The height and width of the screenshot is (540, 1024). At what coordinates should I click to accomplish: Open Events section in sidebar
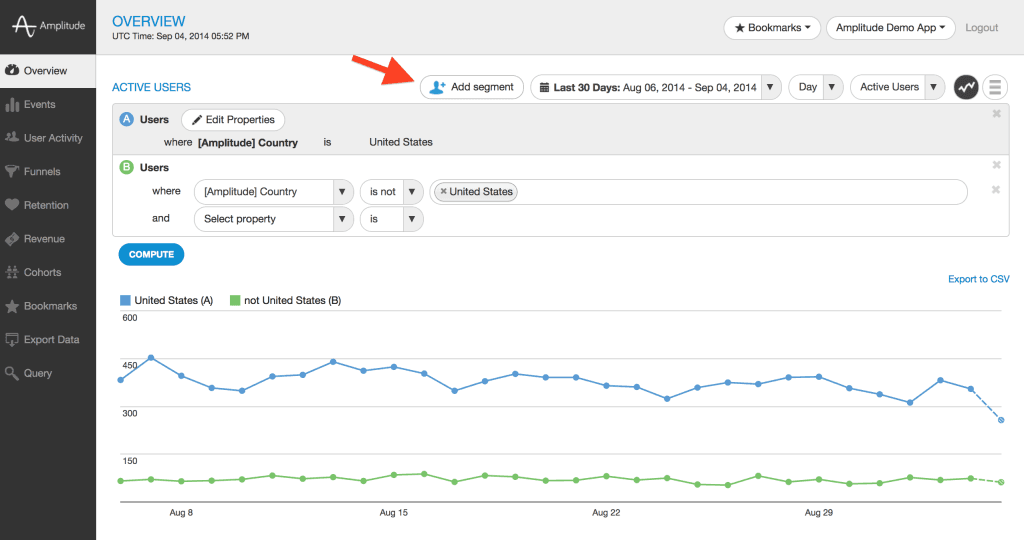[x=39, y=104]
